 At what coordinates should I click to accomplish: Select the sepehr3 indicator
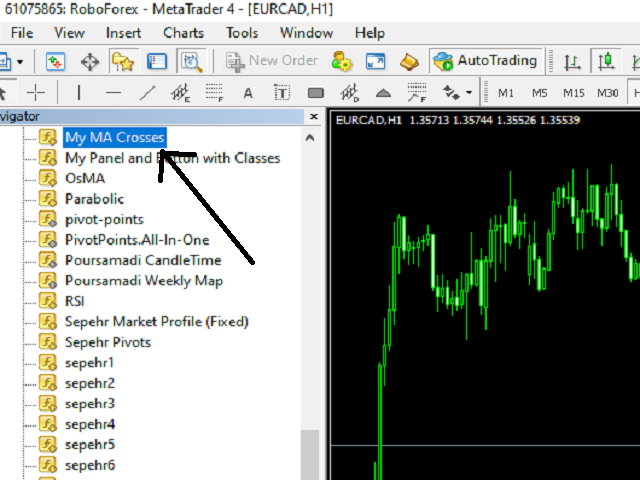90,404
